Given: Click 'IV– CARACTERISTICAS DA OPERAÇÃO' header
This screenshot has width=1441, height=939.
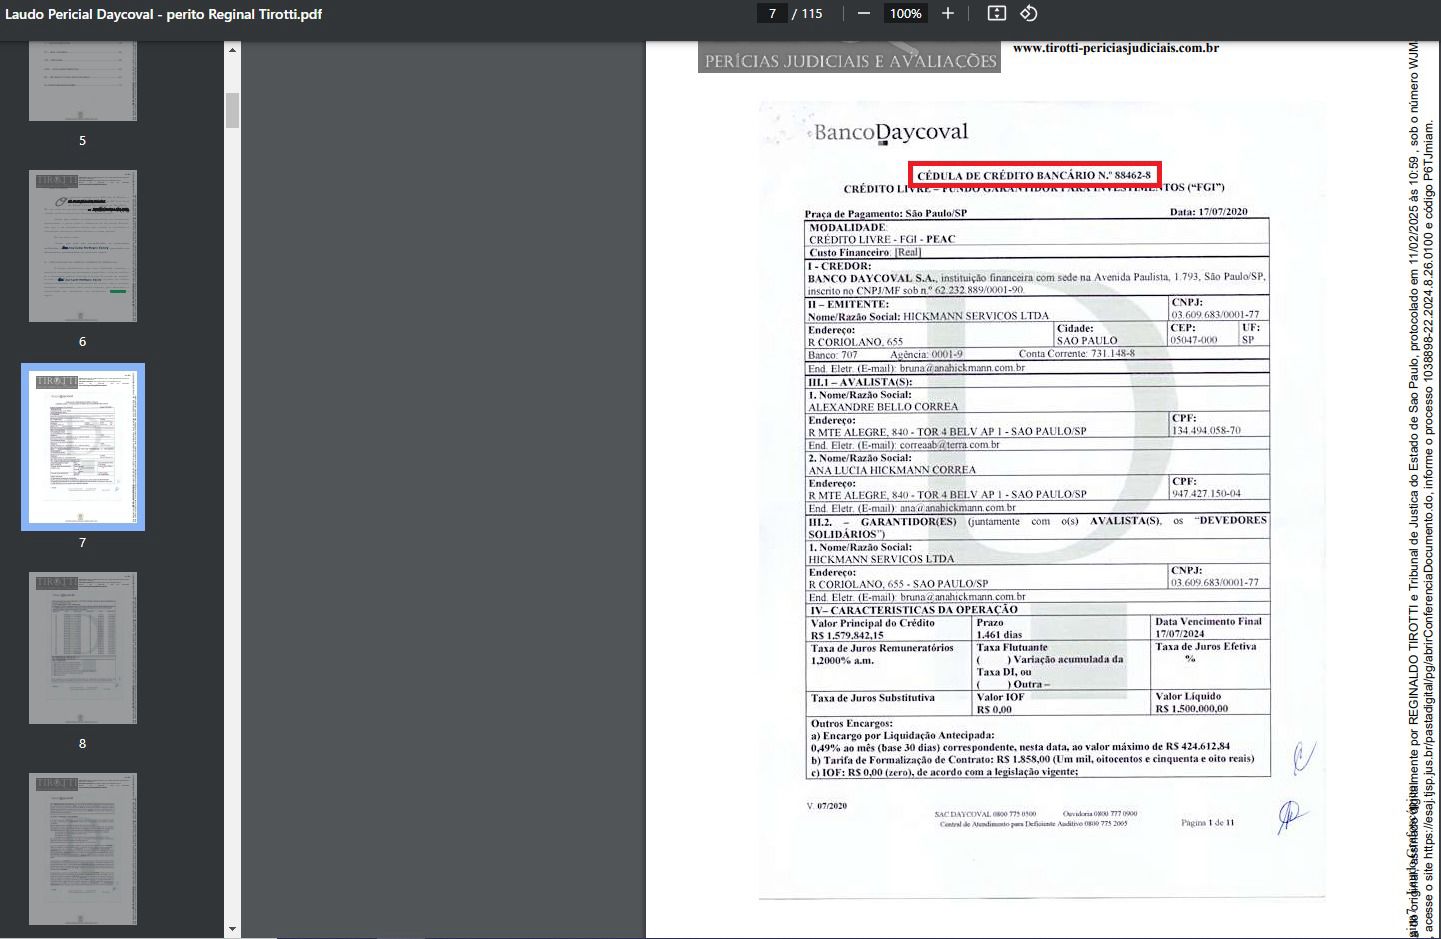Looking at the screenshot, I should click(914, 610).
